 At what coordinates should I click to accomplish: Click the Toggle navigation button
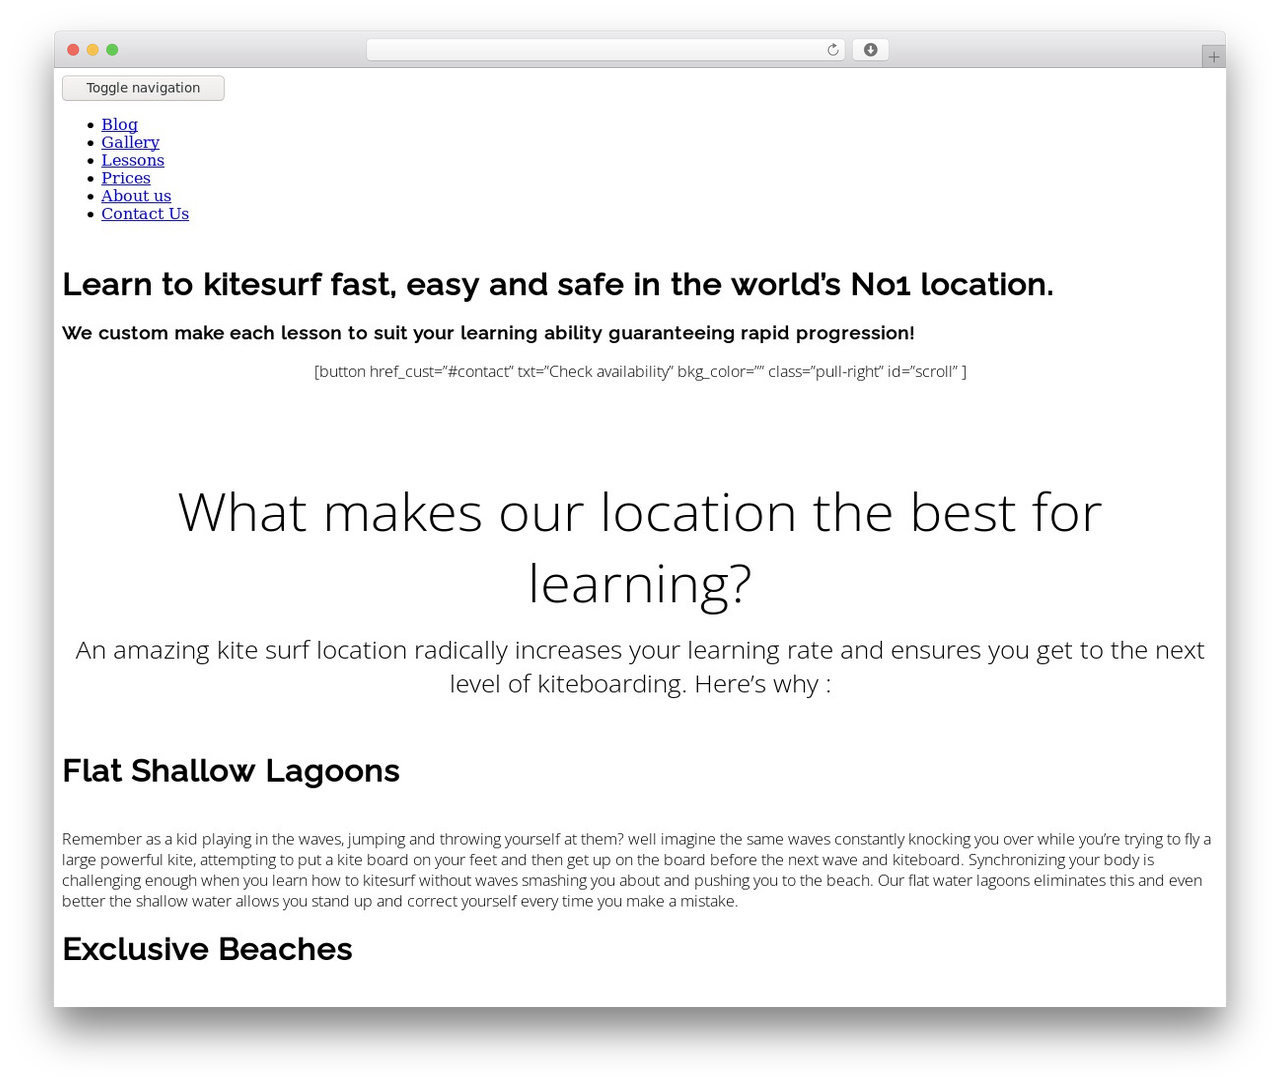pos(143,88)
